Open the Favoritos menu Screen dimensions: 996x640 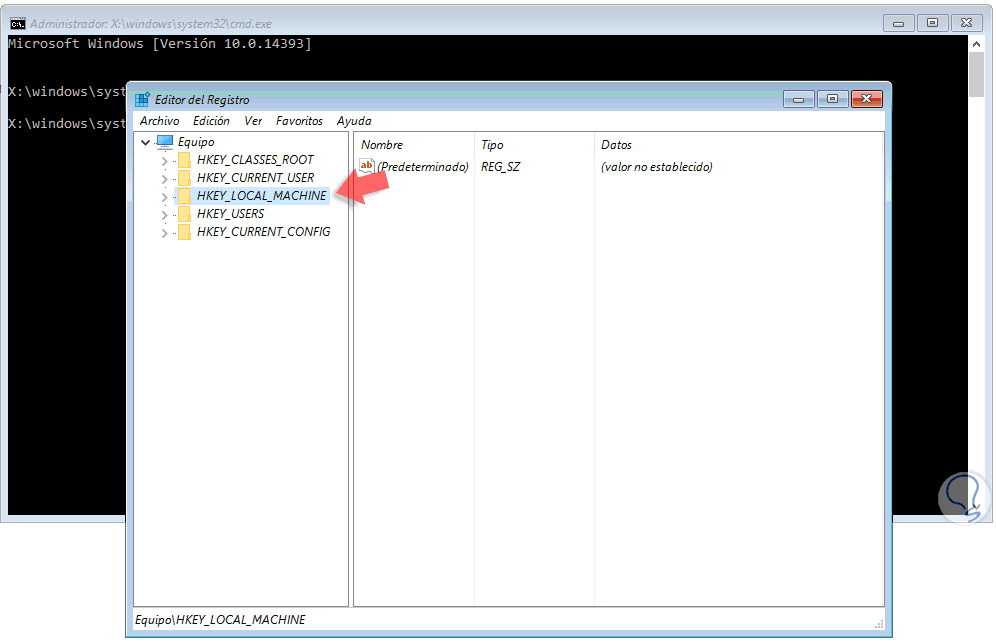[x=299, y=121]
